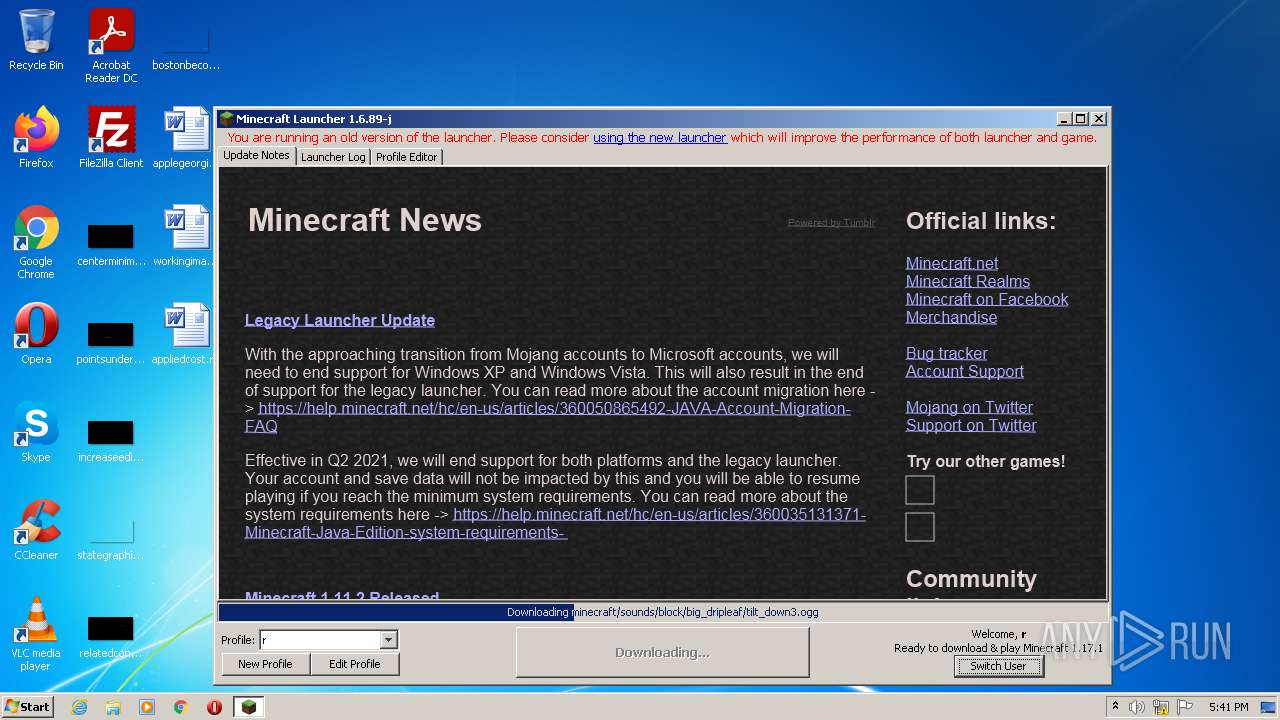Select Minecraft launcher taskbar button
The width and height of the screenshot is (1280, 720).
coord(249,707)
